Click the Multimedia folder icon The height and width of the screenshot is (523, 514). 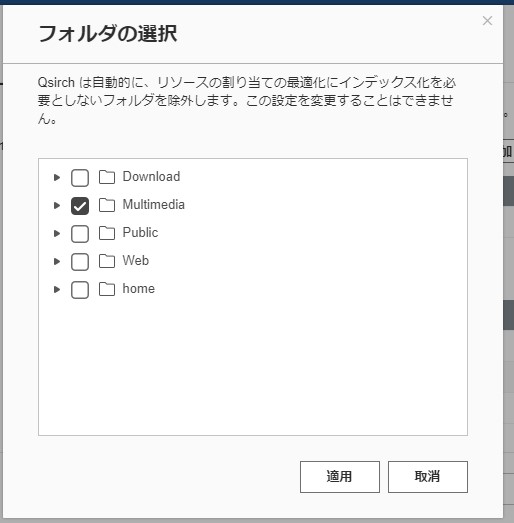tap(107, 205)
